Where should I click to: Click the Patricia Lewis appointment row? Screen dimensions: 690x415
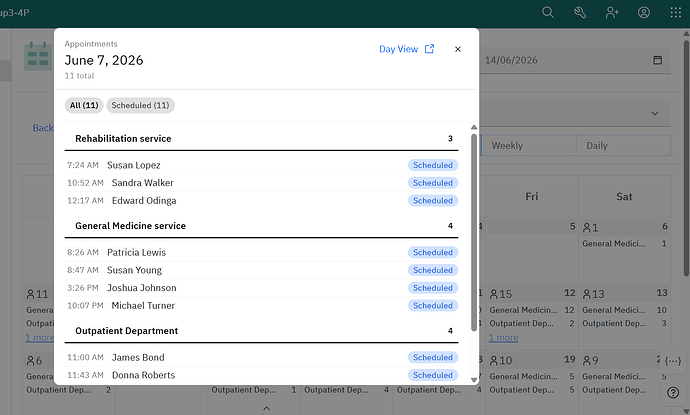262,252
